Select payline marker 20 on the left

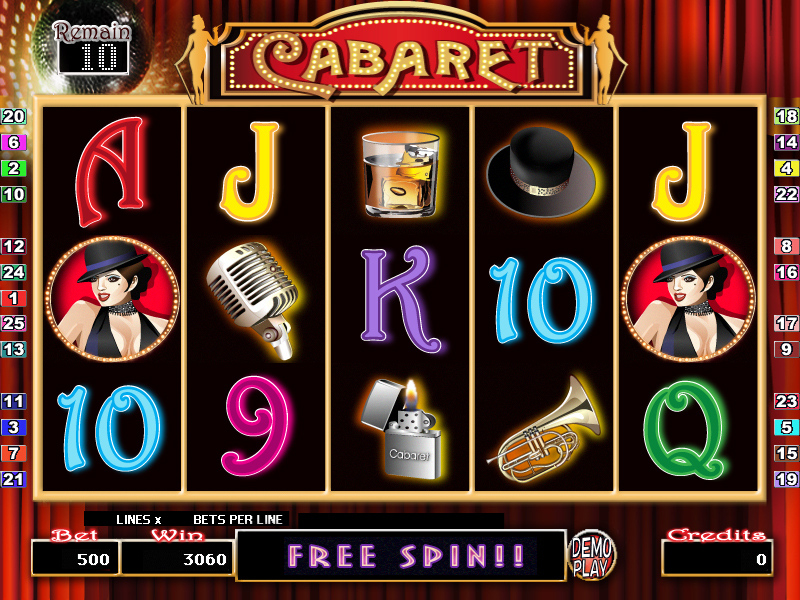[x=13, y=116]
